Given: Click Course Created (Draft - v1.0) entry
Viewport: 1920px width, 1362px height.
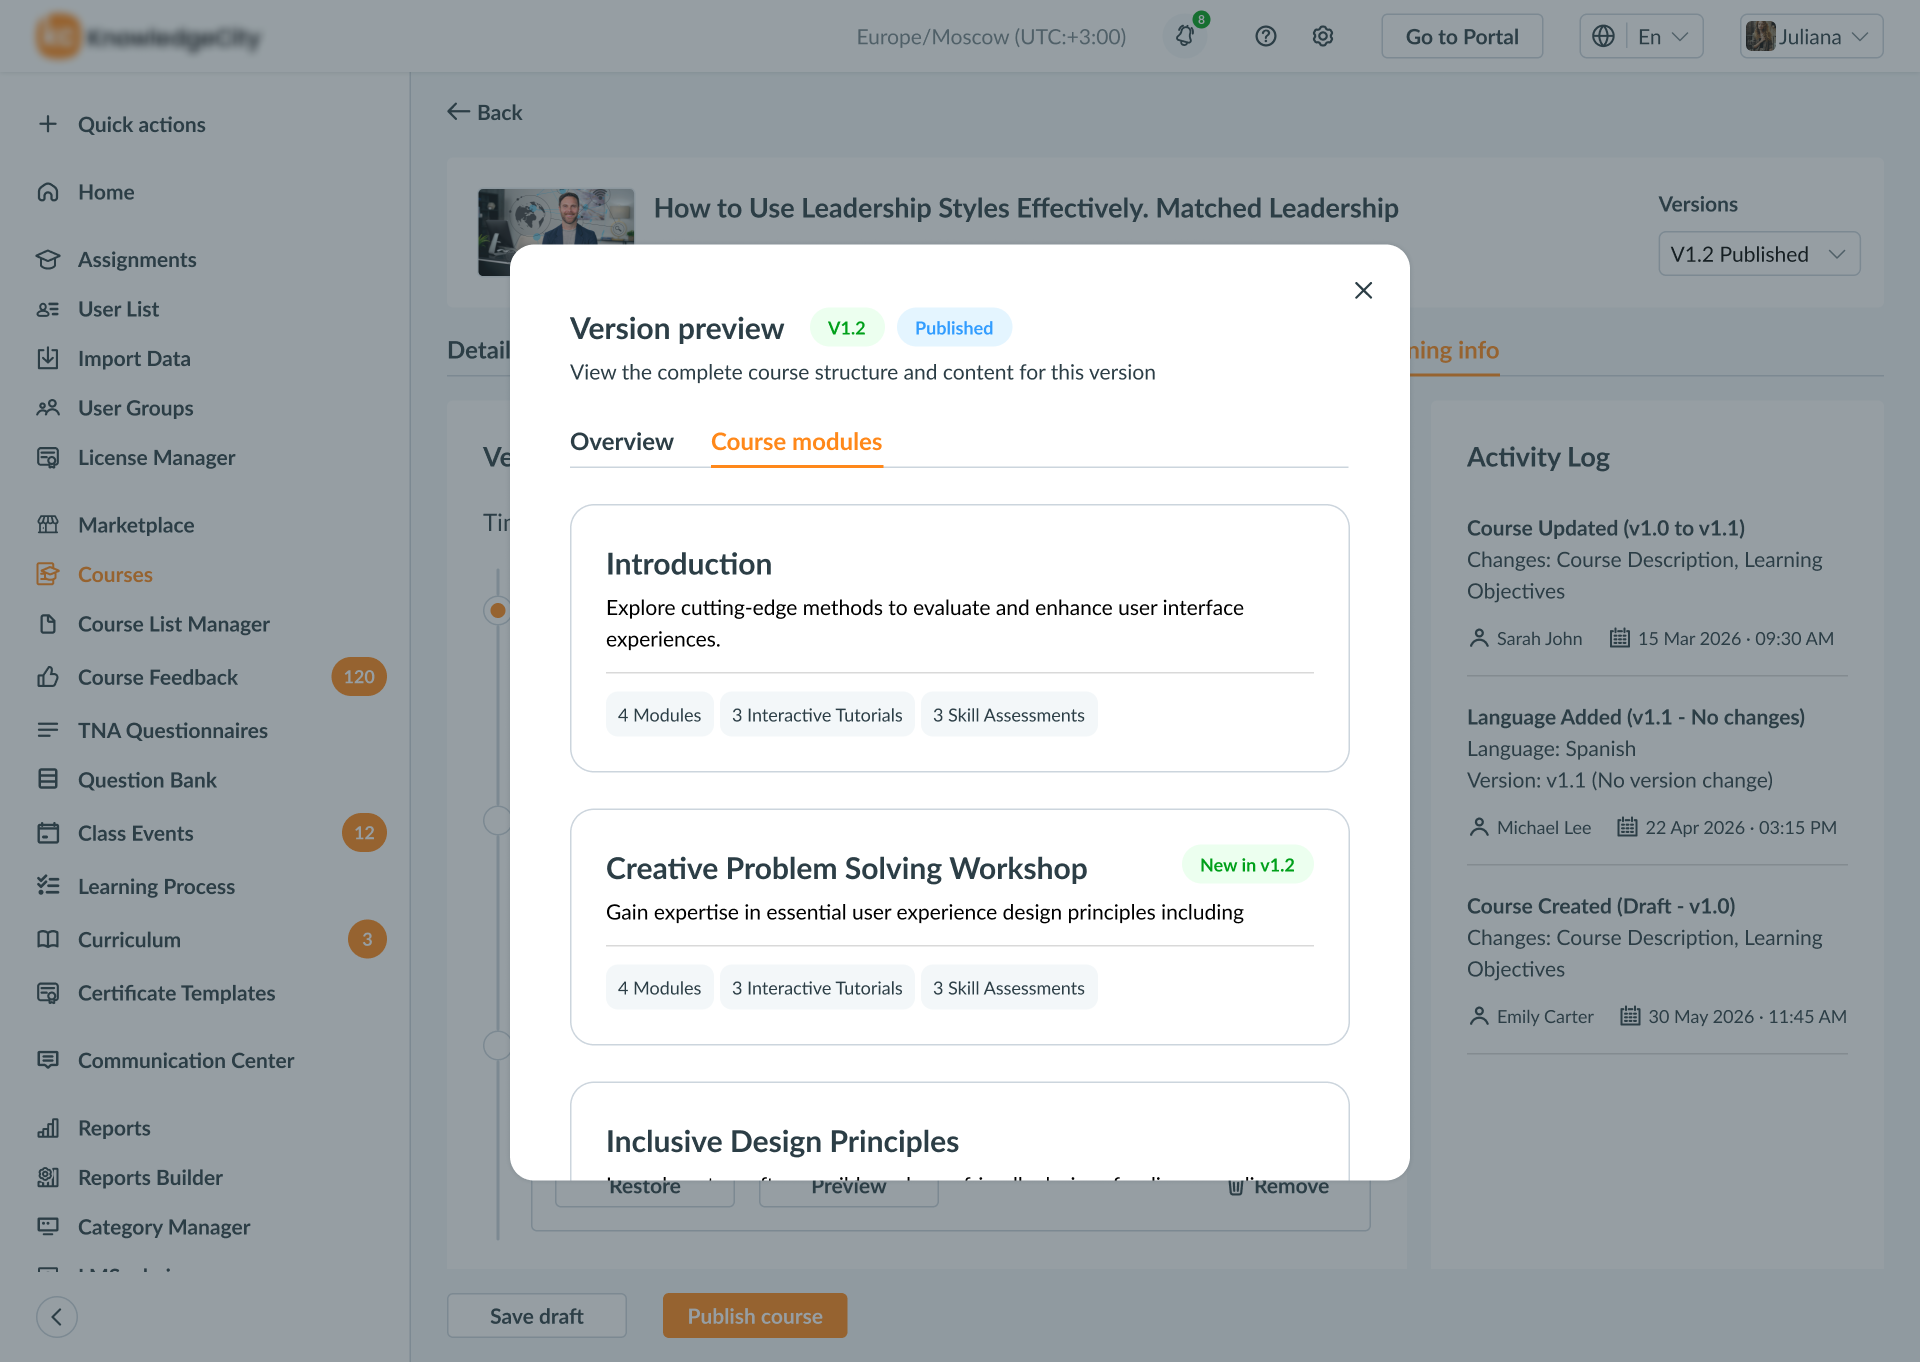Looking at the screenshot, I should [x=1600, y=906].
